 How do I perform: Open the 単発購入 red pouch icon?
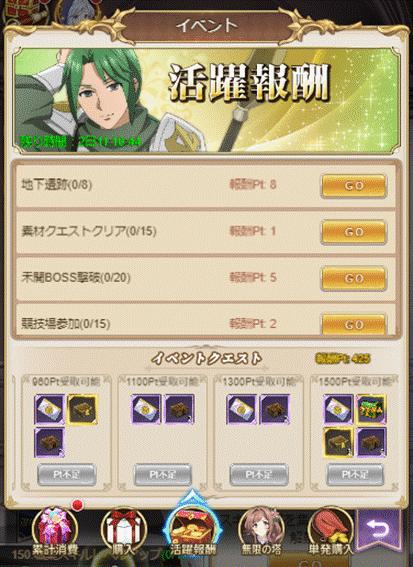[330, 531]
